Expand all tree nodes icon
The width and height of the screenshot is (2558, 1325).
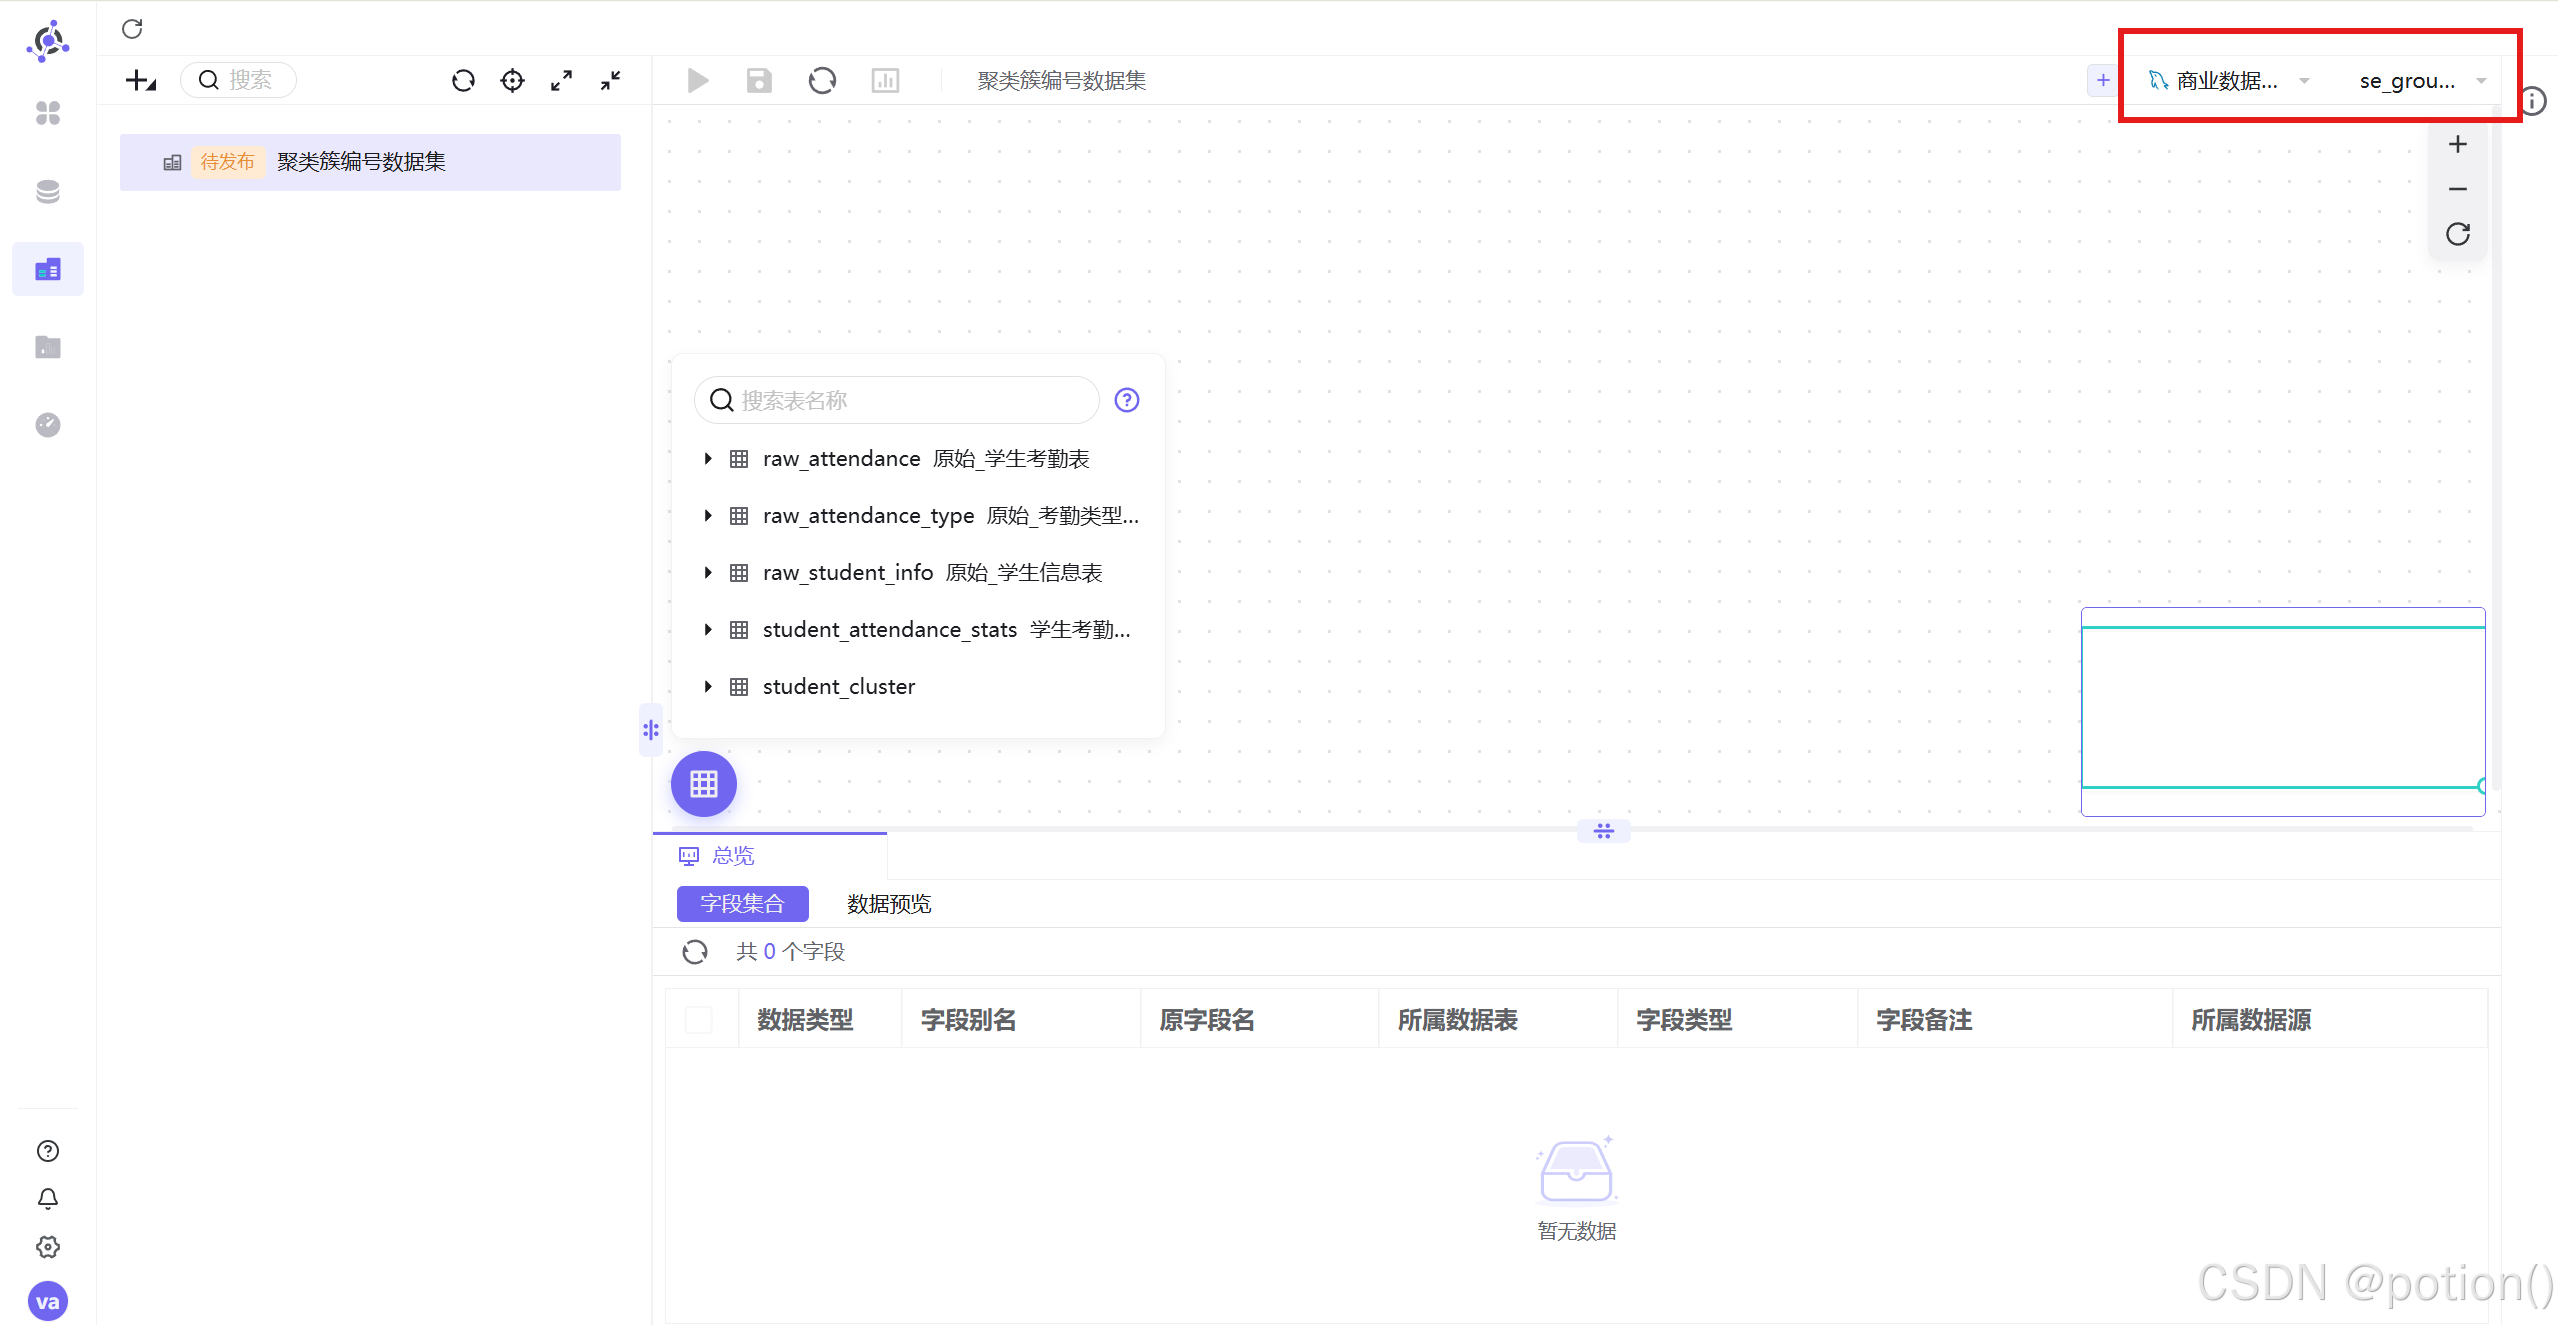(561, 80)
